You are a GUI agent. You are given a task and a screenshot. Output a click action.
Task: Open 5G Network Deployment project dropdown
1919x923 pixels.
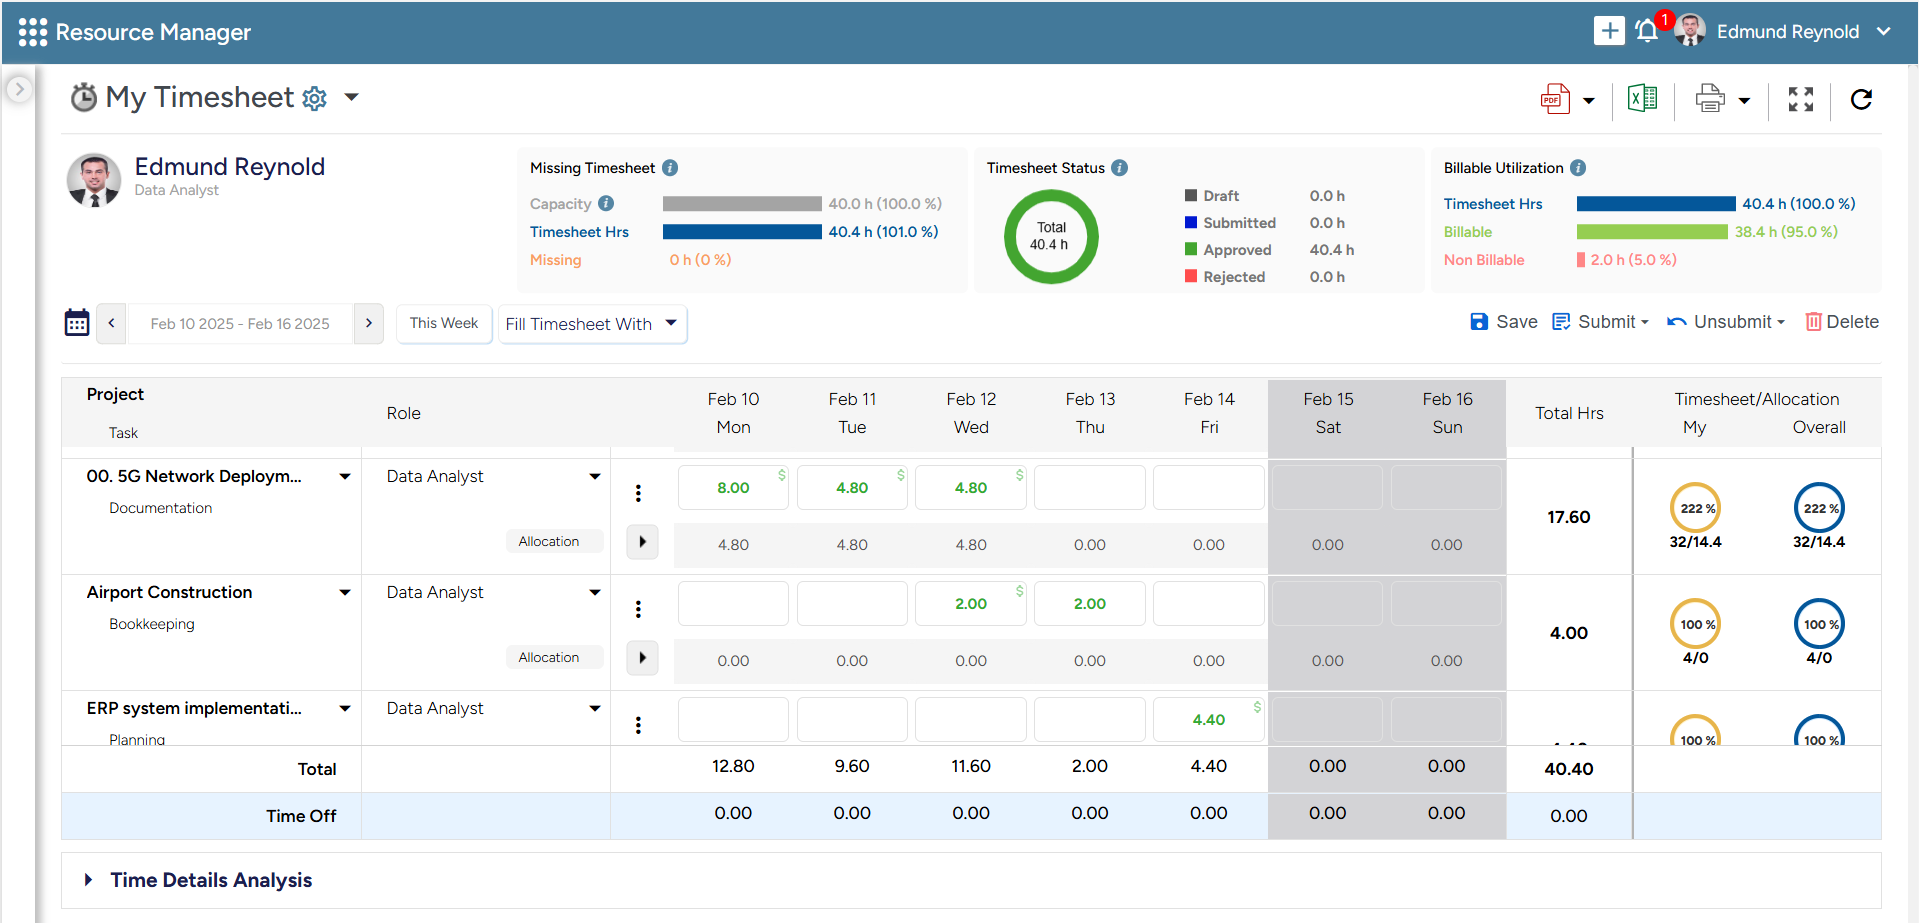tap(345, 477)
